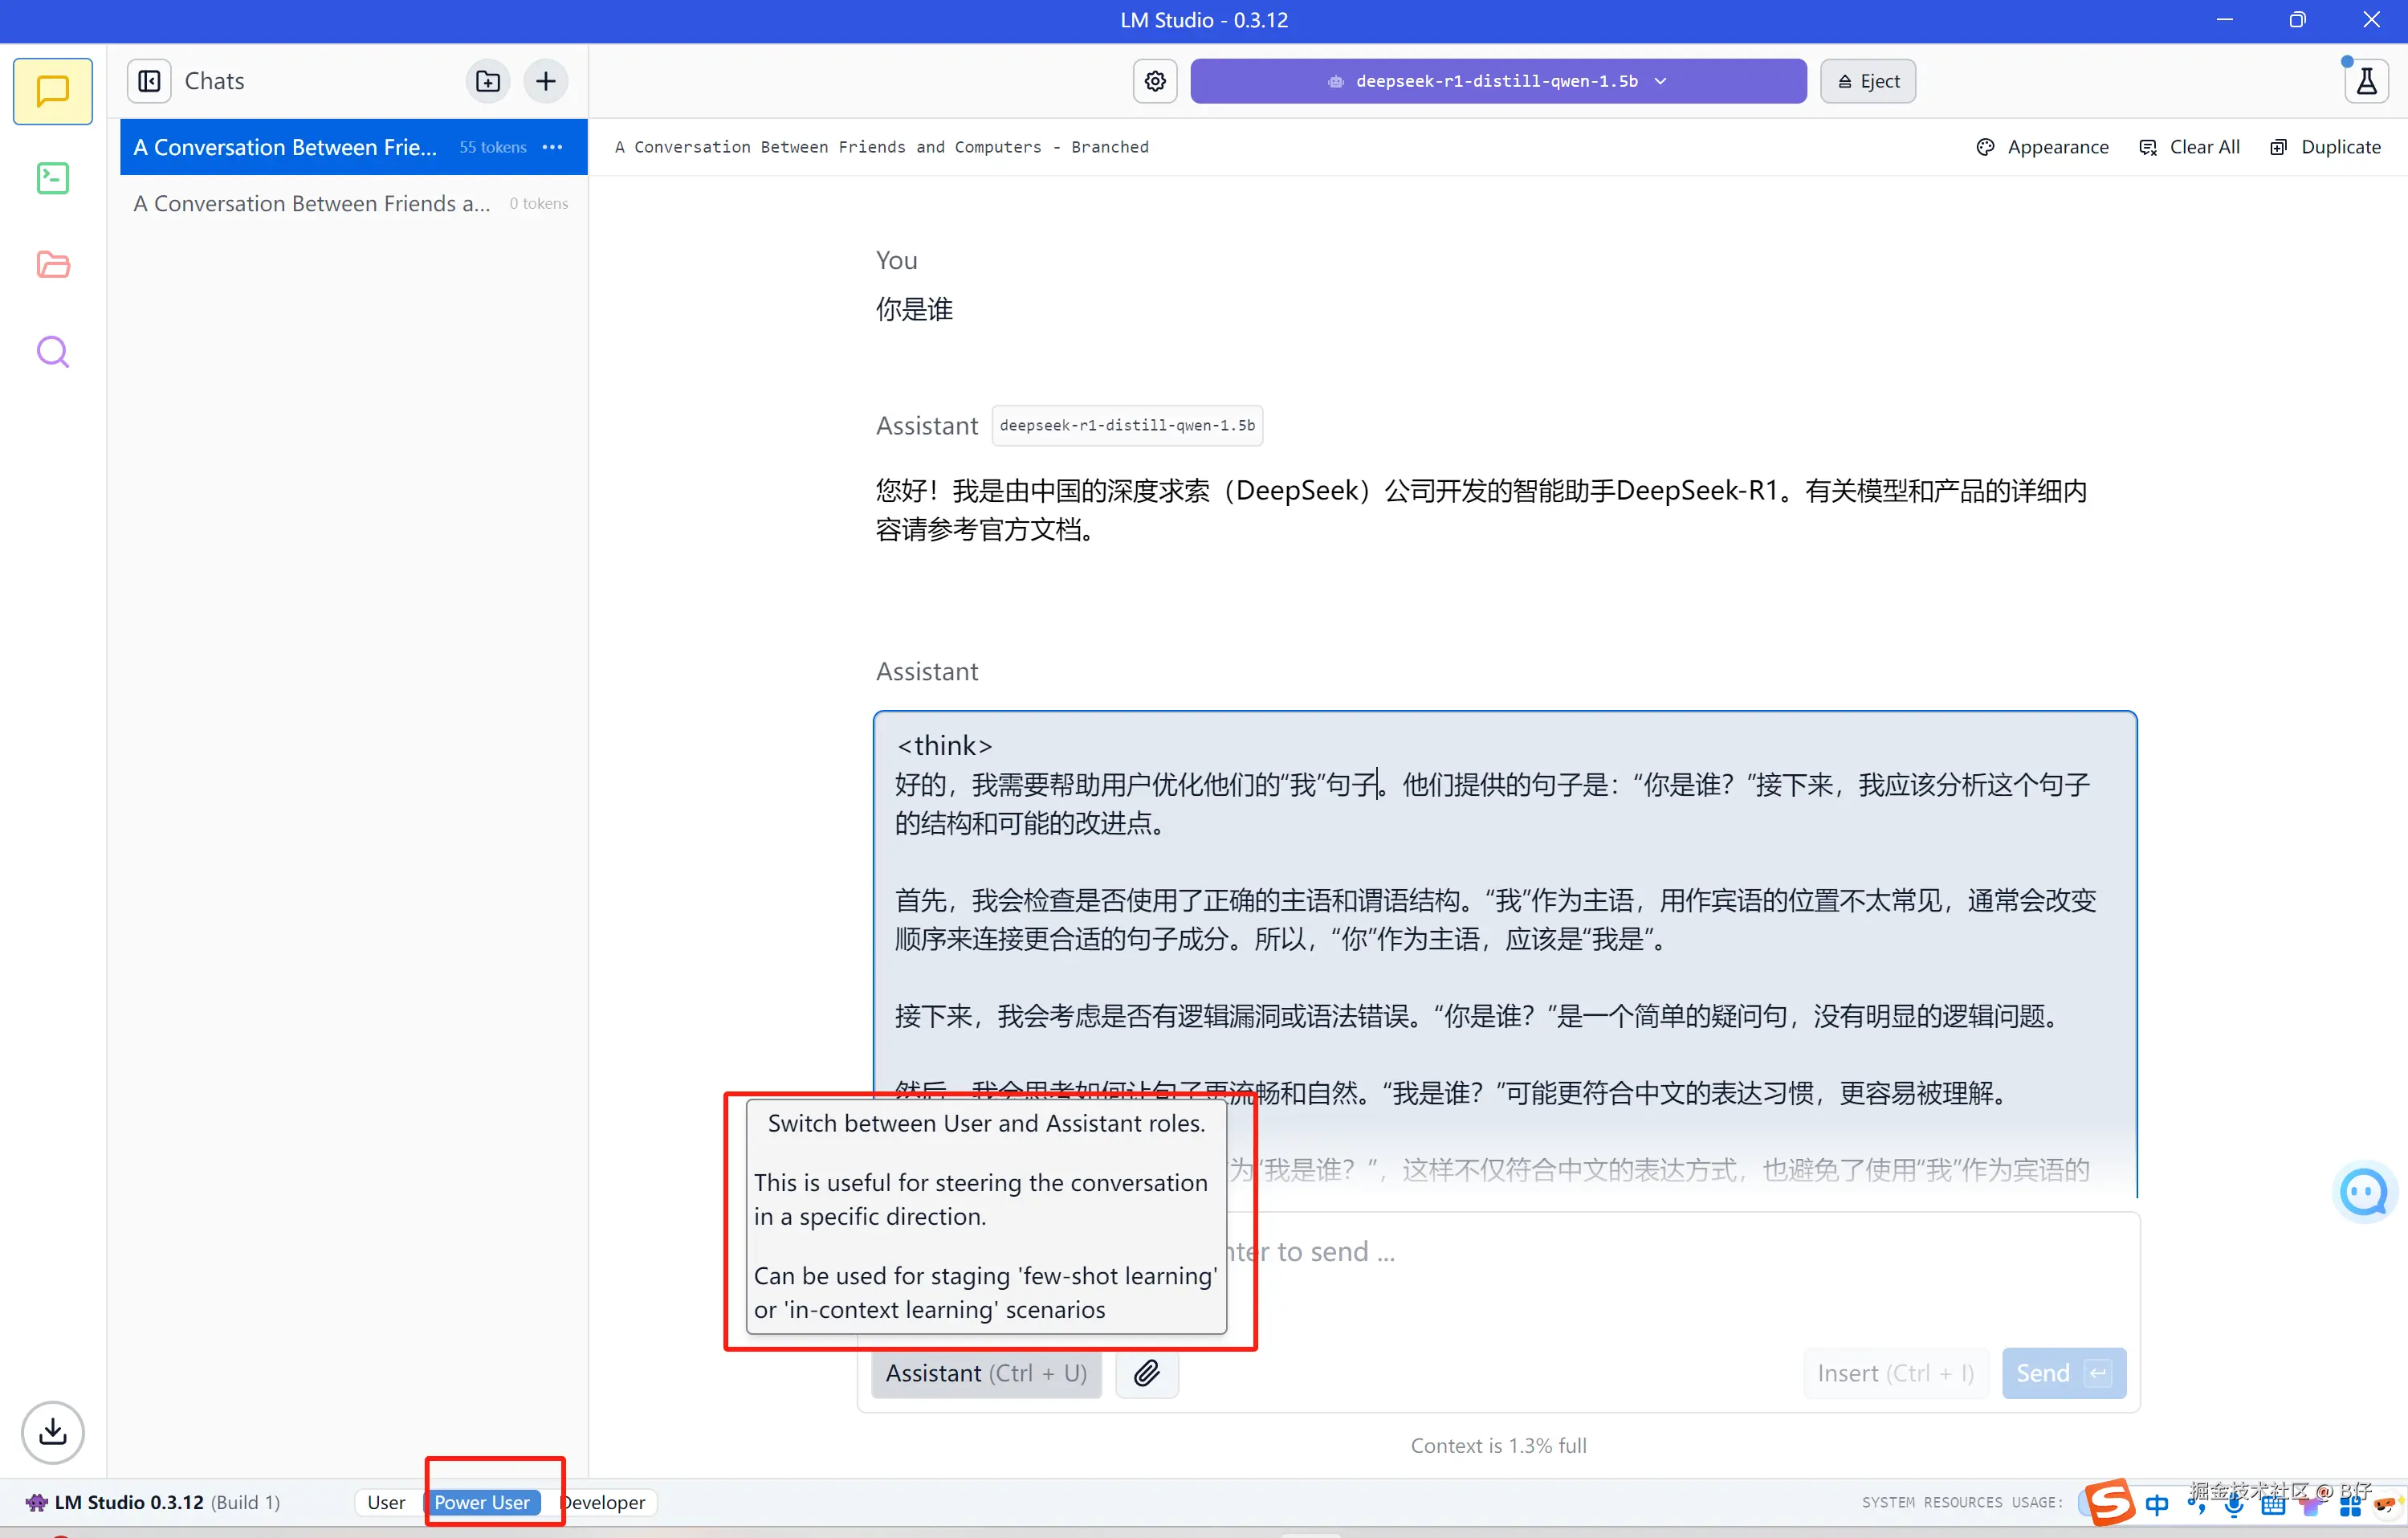Collapse the Chats sidebar panel icon
Screen dimensions: 2408x1538
(x=149, y=81)
